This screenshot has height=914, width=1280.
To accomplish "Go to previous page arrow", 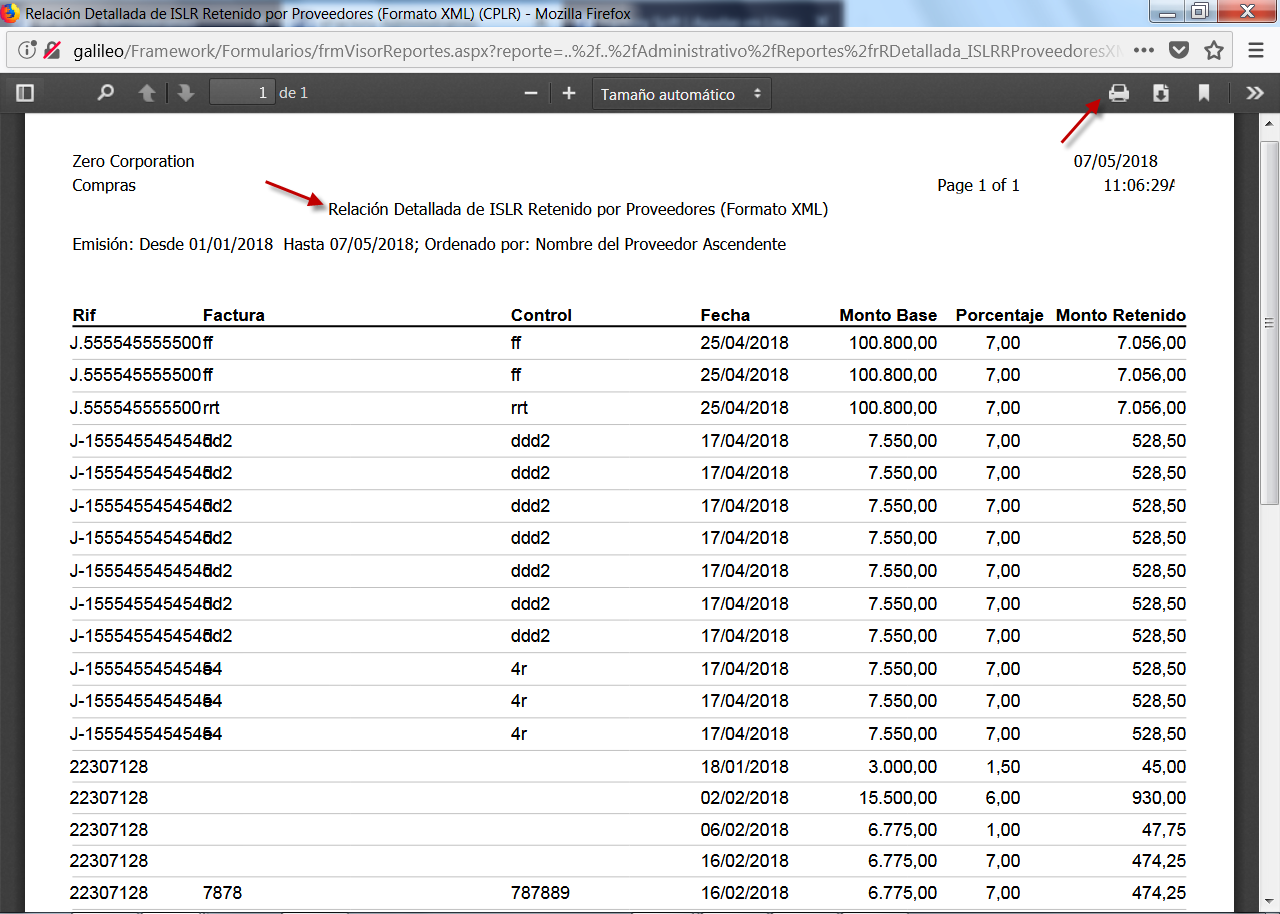I will click(x=147, y=94).
